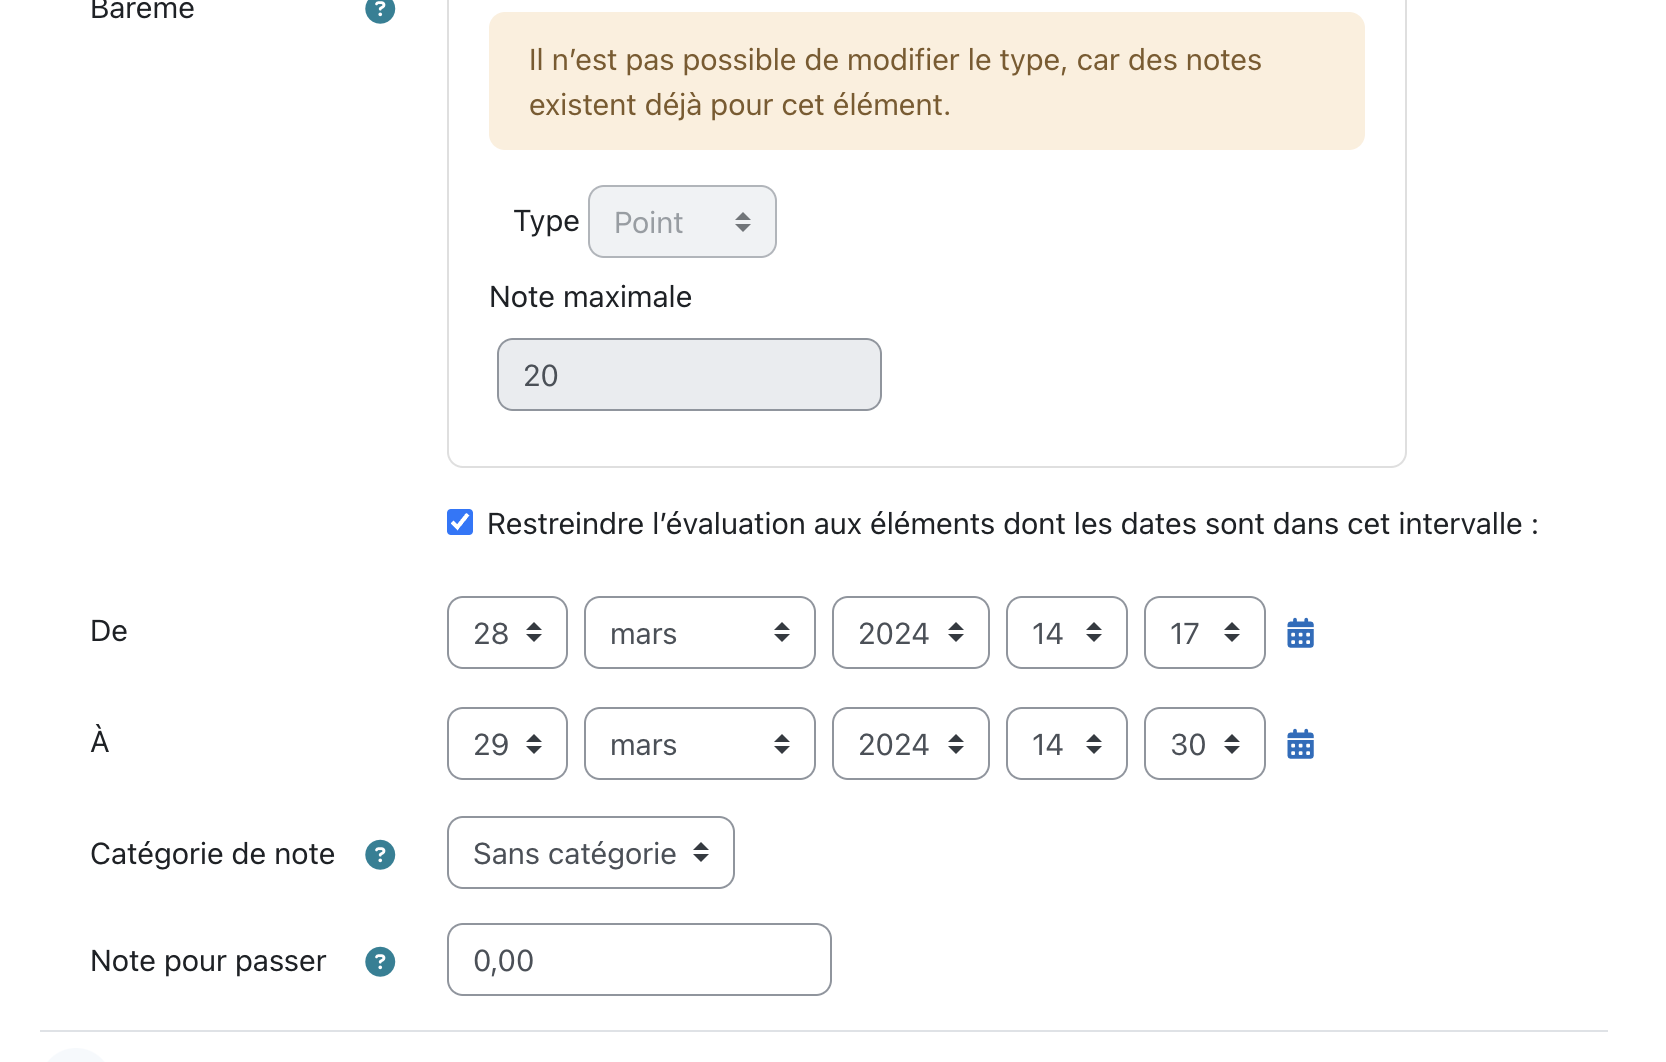The height and width of the screenshot is (1062, 1666).
Task: Open the À minute dropdown showing 30
Action: coord(1205,744)
